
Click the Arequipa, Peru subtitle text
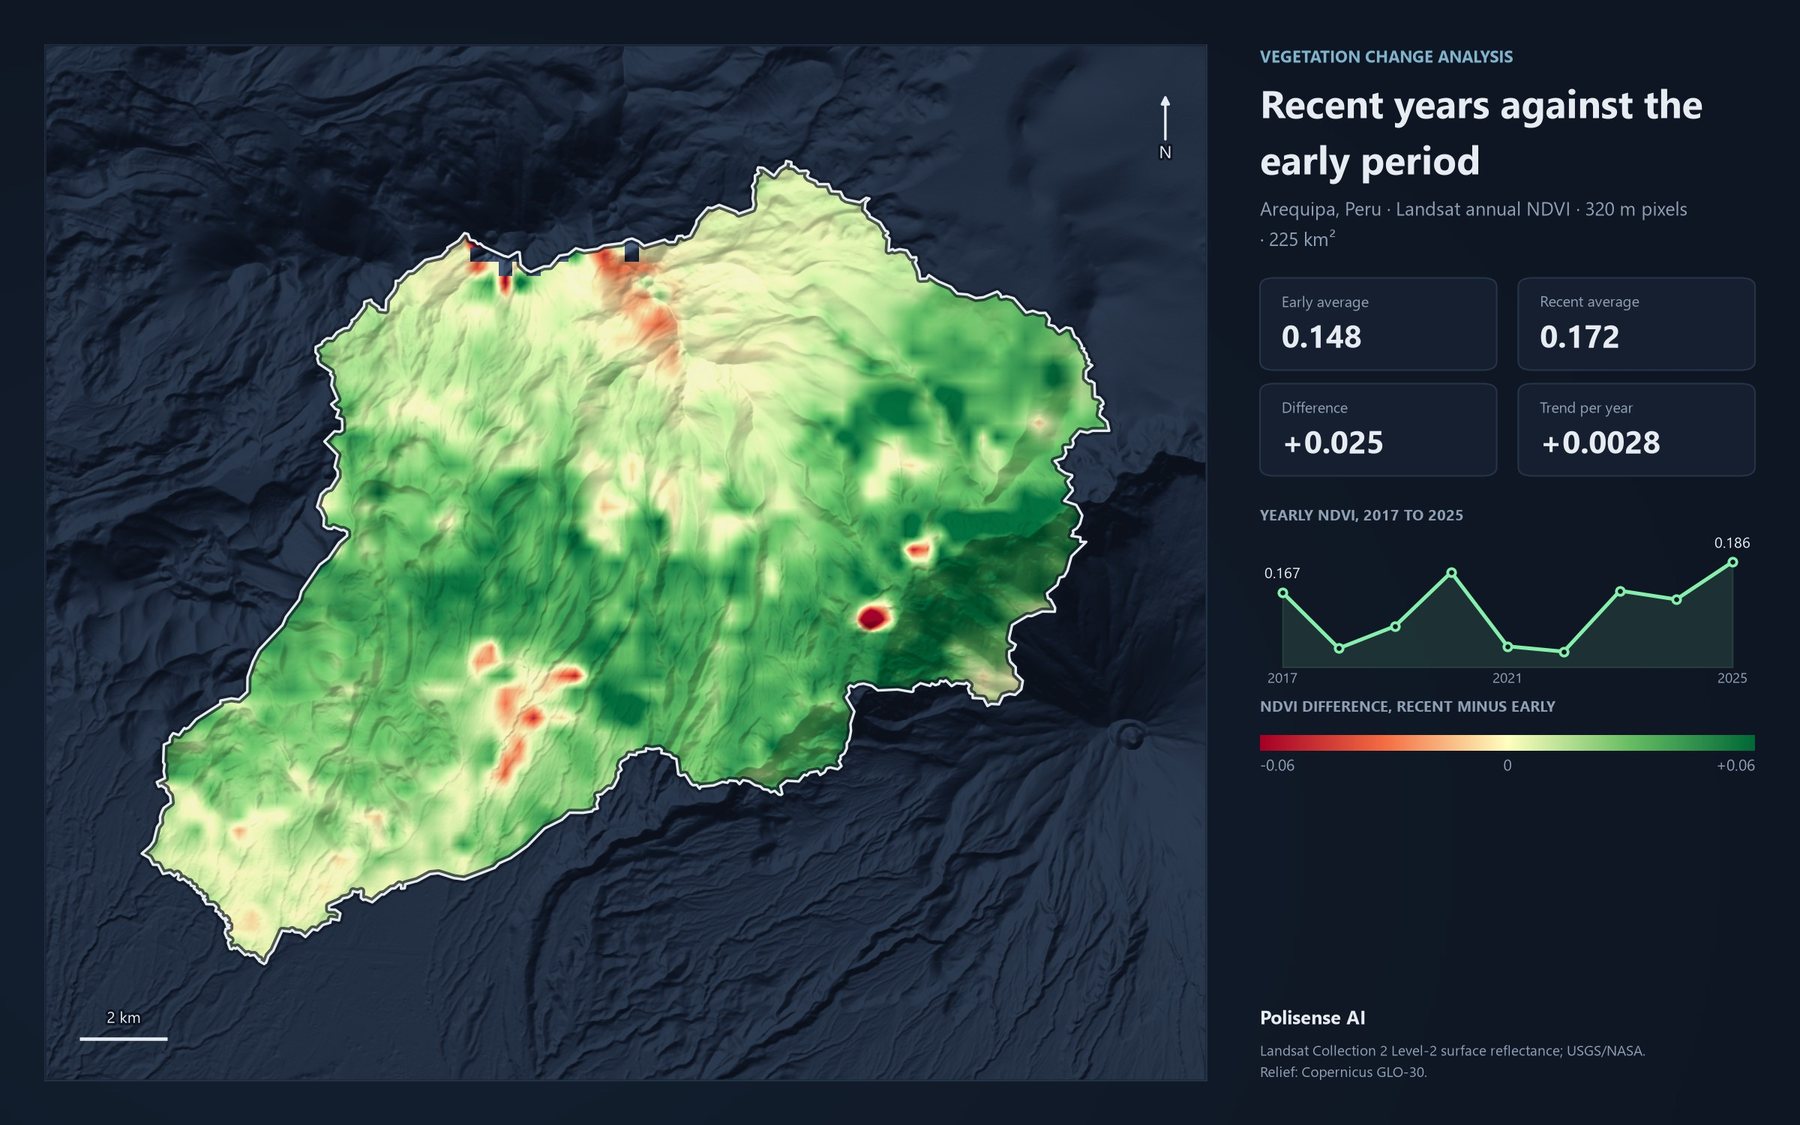(x=1473, y=224)
